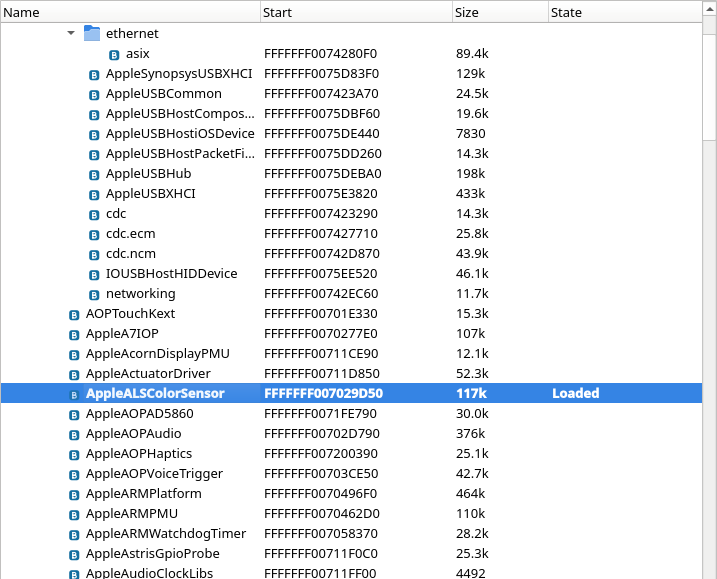Click the cdc bundle icon
717x579 pixels.
click(x=94, y=215)
